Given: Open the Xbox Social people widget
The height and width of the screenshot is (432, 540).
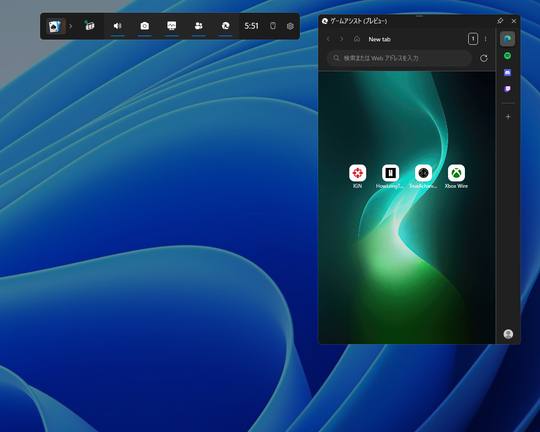Looking at the screenshot, I should 199,26.
